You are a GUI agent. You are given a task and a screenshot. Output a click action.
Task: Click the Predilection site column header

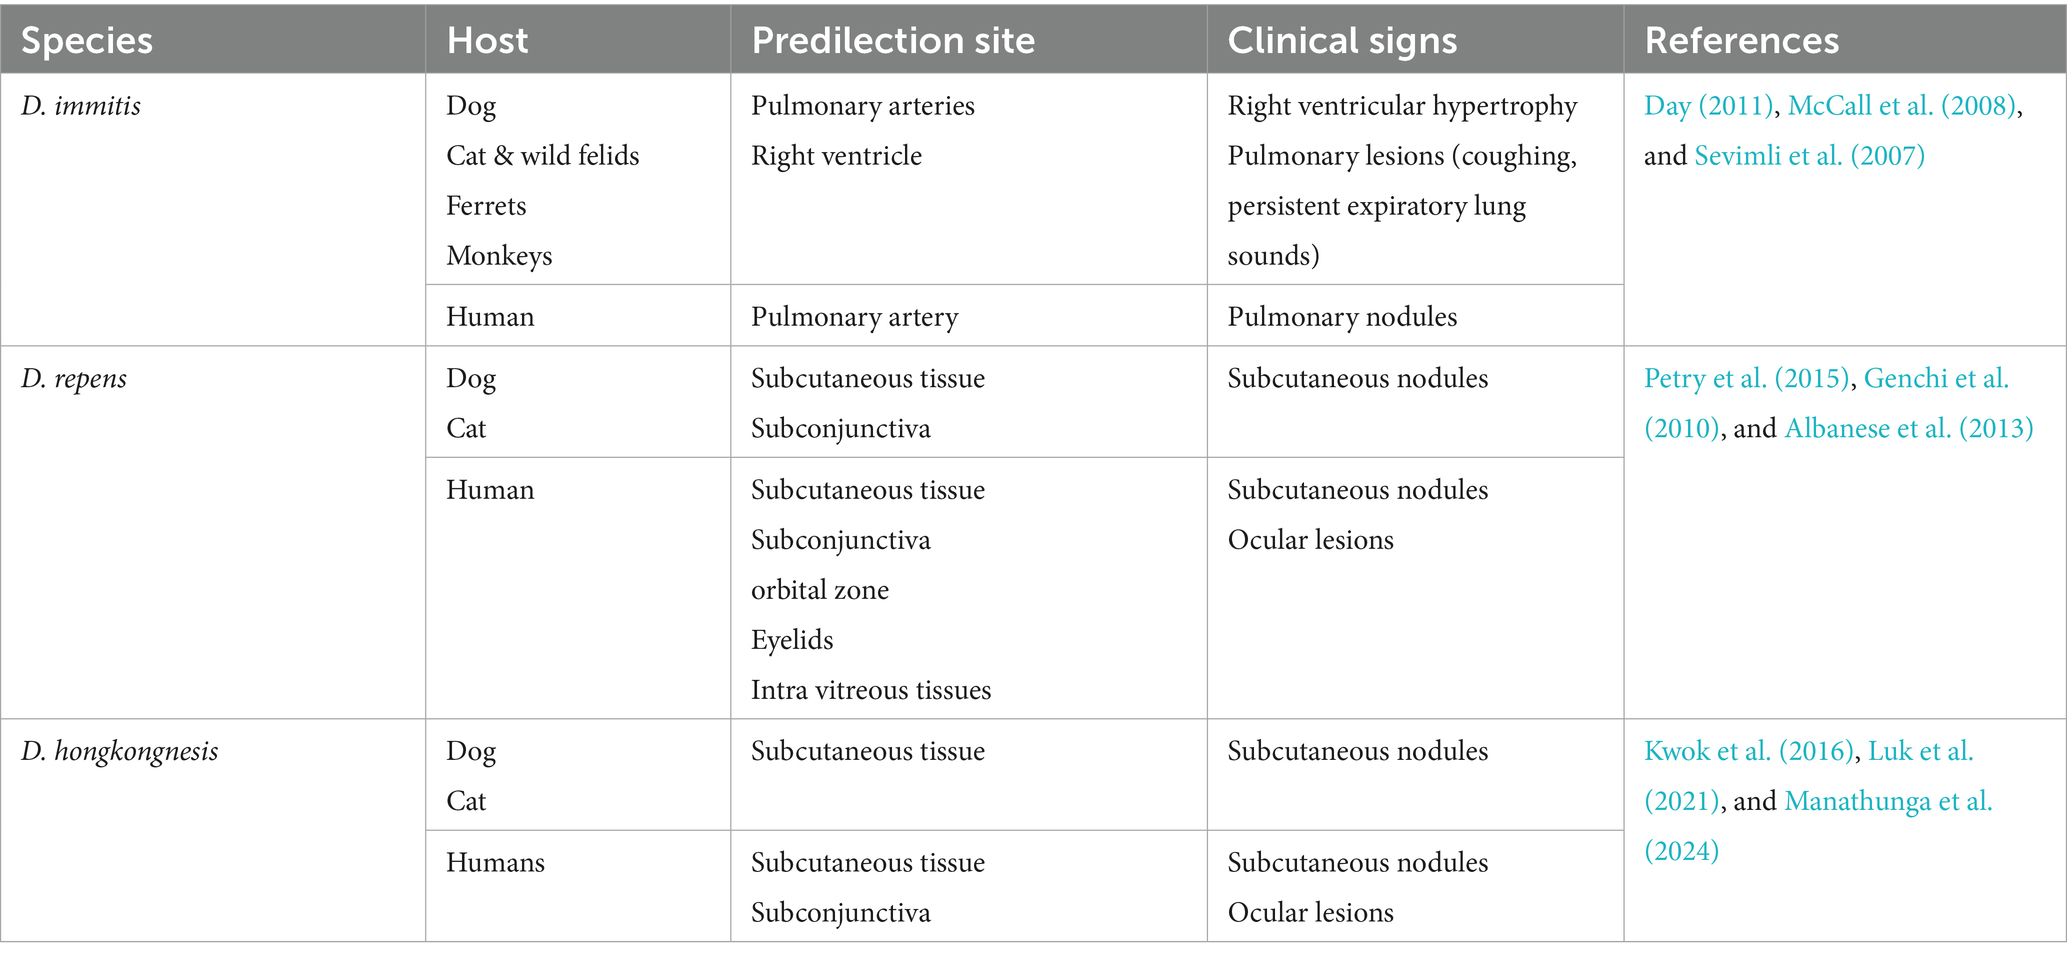tap(893, 40)
